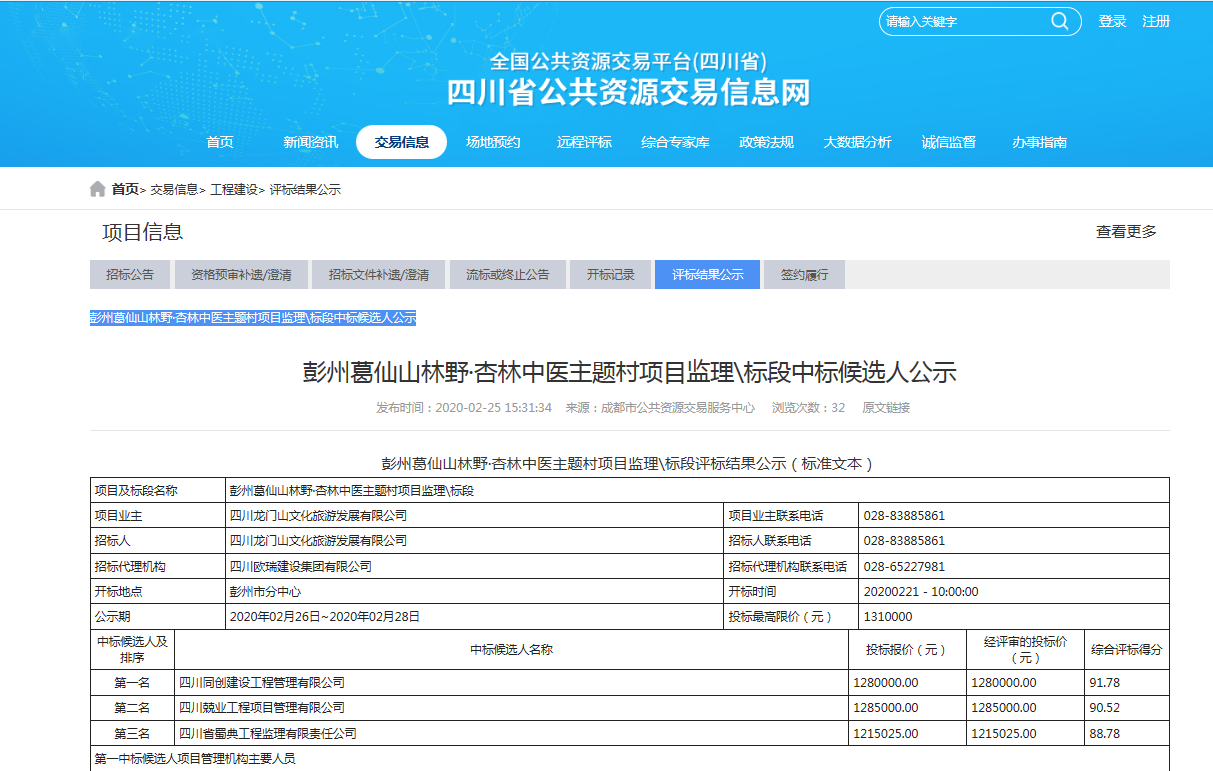
Task: Select the 签约履行 tab
Action: coord(805,274)
